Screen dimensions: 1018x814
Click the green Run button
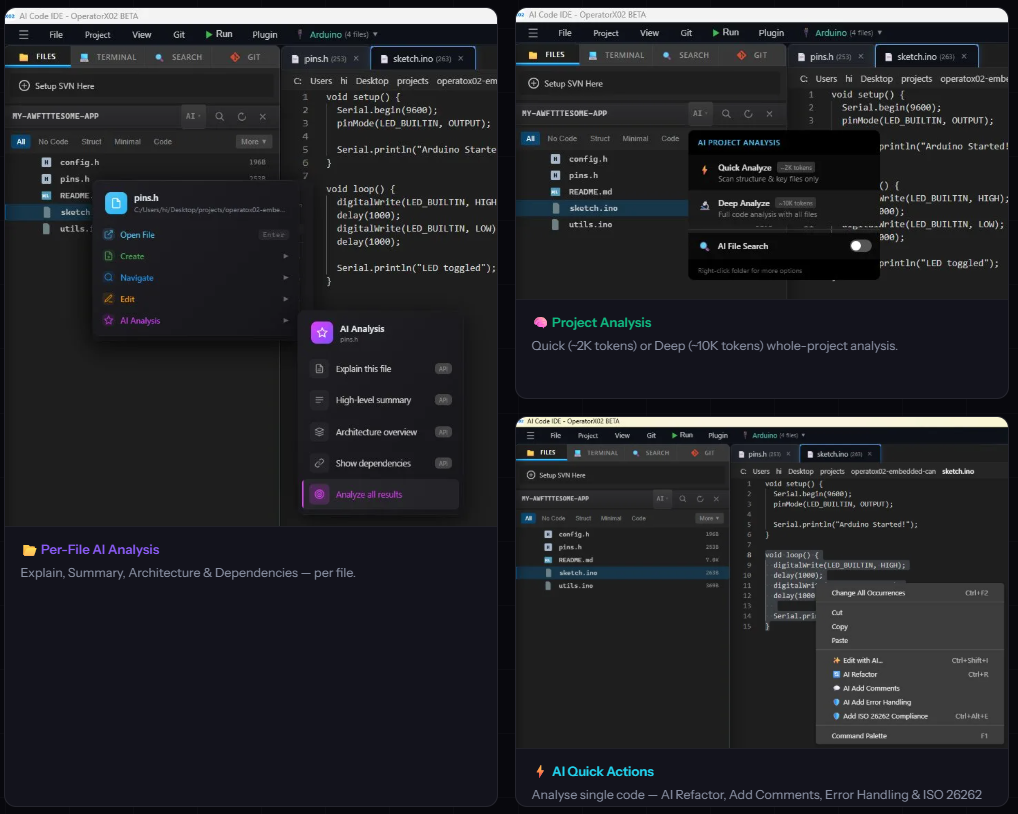click(x=219, y=33)
